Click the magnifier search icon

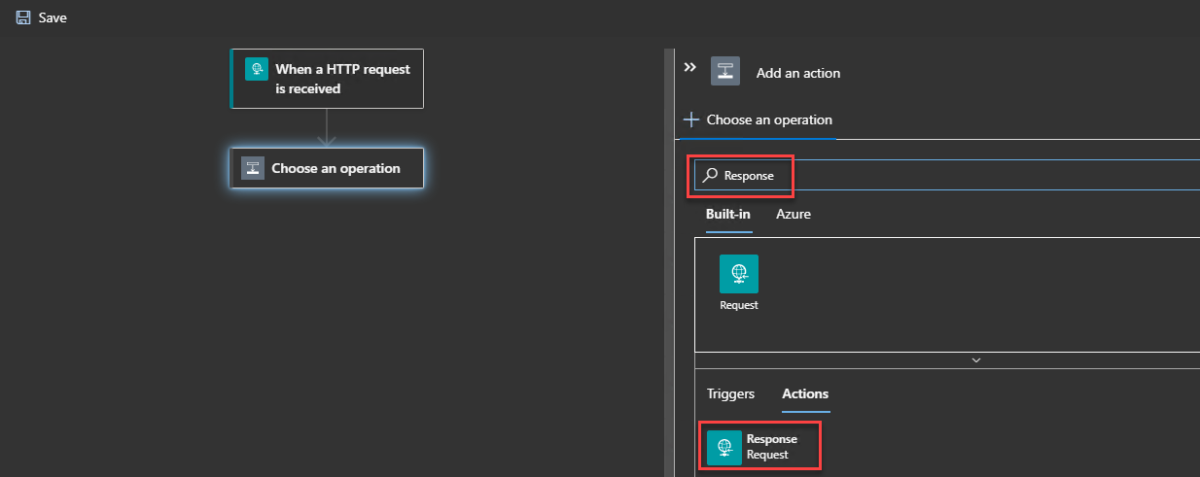click(710, 175)
